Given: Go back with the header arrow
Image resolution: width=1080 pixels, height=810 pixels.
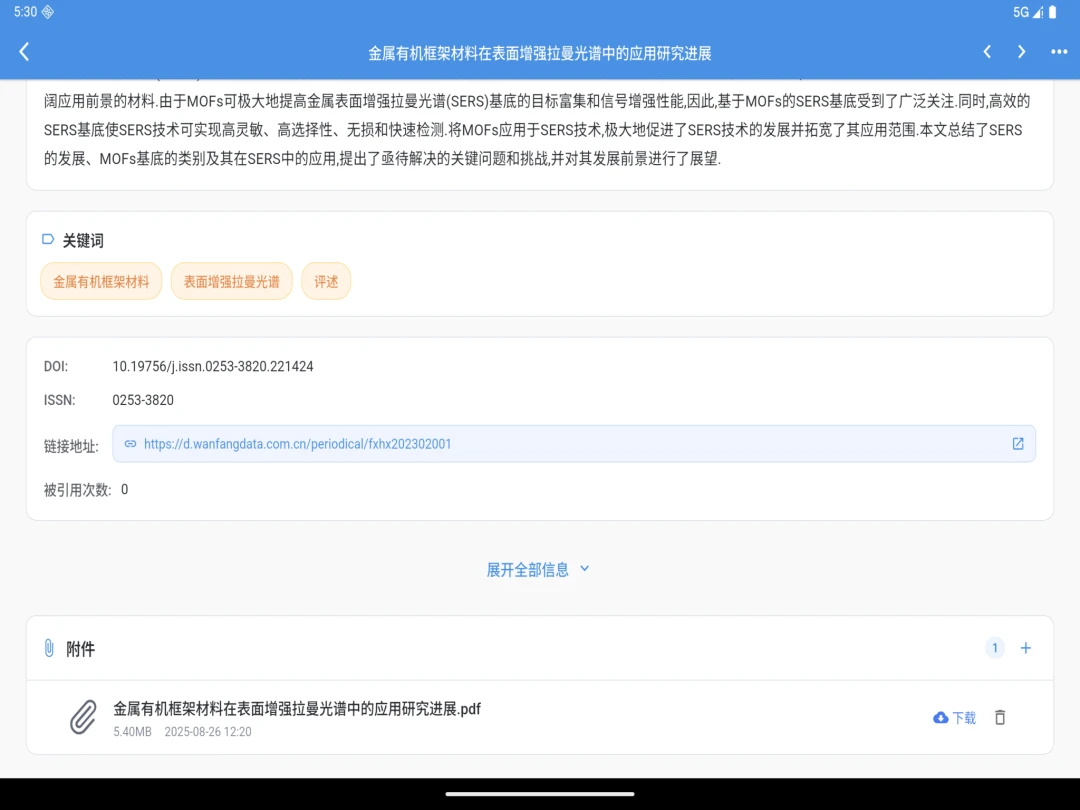Looking at the screenshot, I should coord(24,52).
